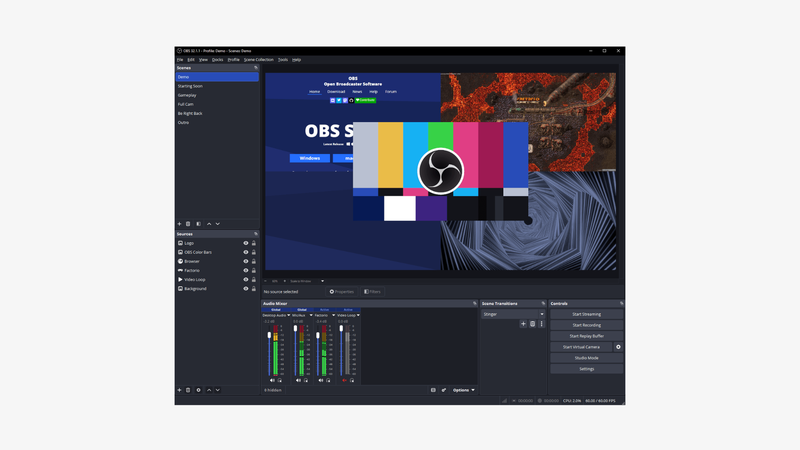The height and width of the screenshot is (450, 800).
Task: Pop out the Controls dock icon
Action: point(621,304)
